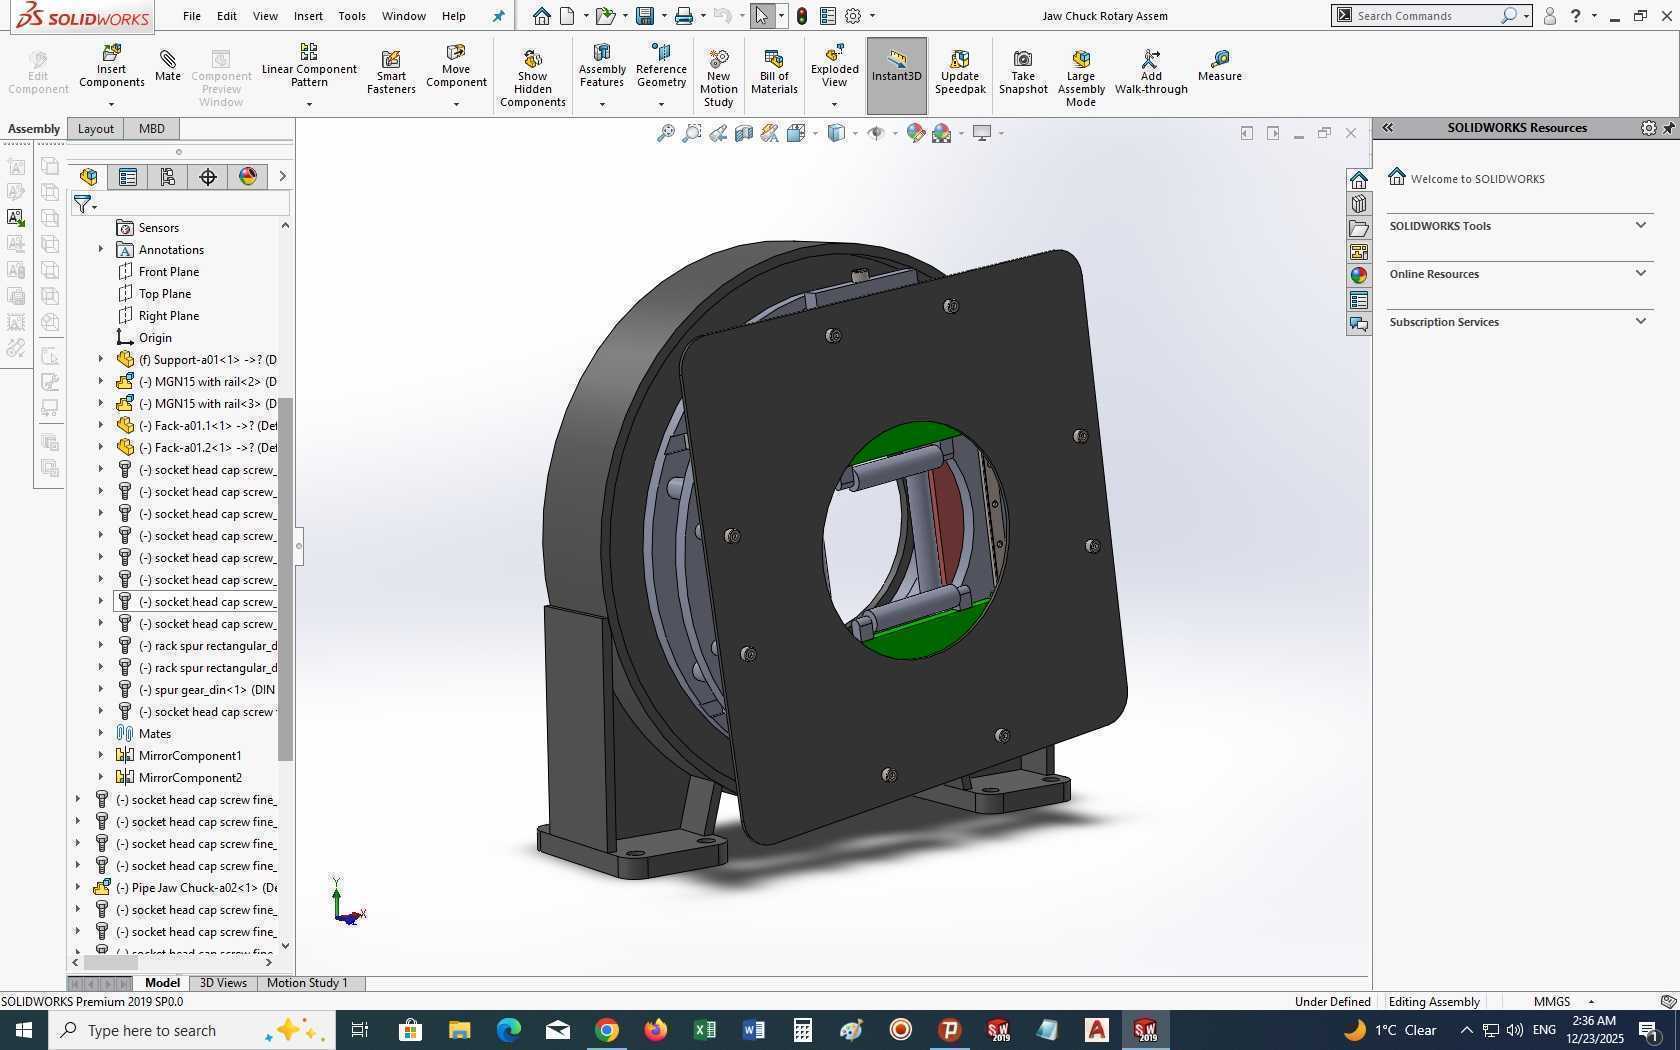Image resolution: width=1680 pixels, height=1050 pixels.
Task: Open Excel from the taskbar
Action: pos(705,1030)
